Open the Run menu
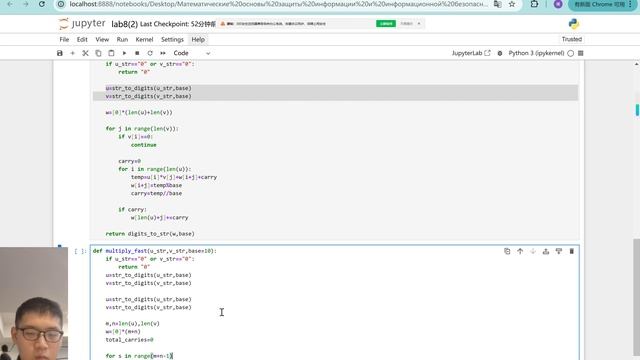This screenshot has width=640, height=360. point(122,40)
